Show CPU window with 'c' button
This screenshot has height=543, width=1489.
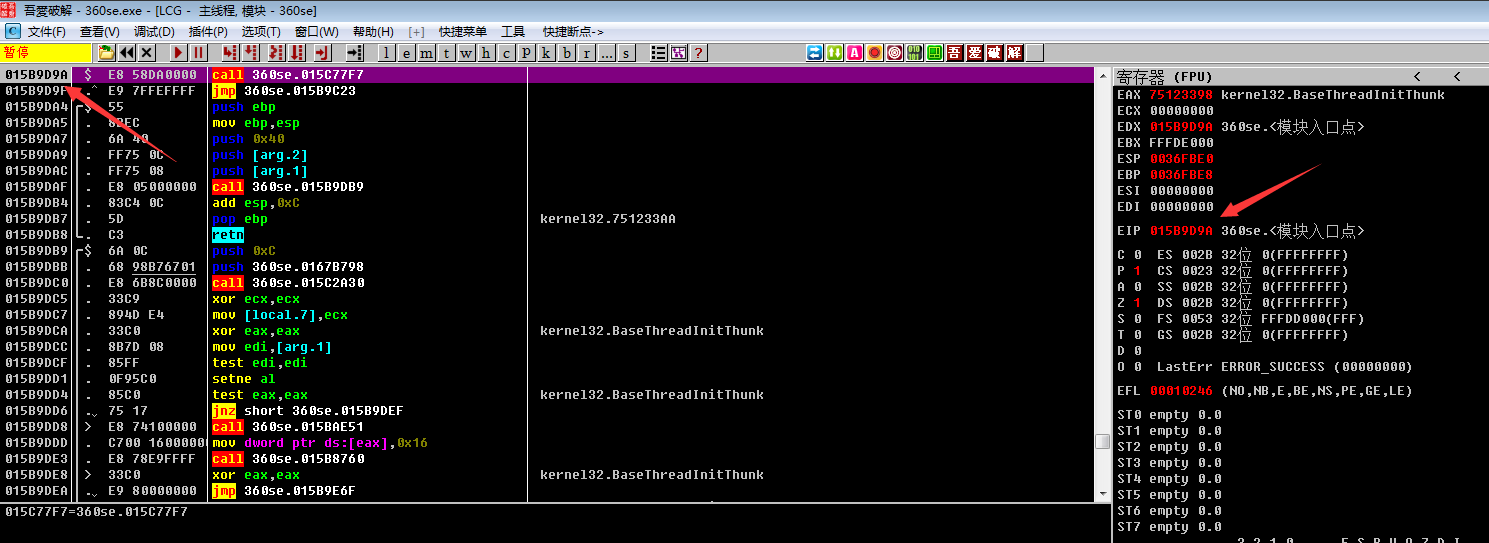pyautogui.click(x=507, y=53)
